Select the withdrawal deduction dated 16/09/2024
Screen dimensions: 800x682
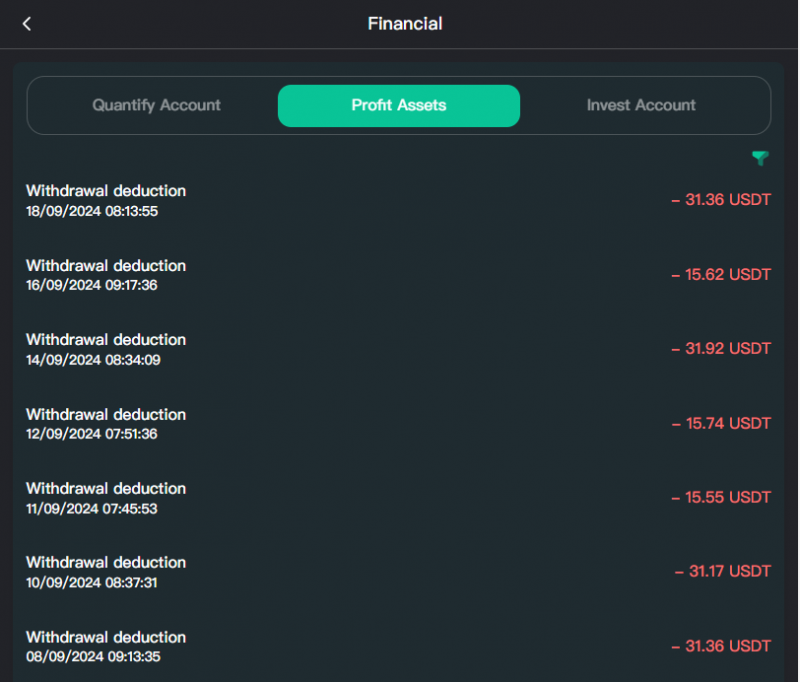tap(106, 275)
